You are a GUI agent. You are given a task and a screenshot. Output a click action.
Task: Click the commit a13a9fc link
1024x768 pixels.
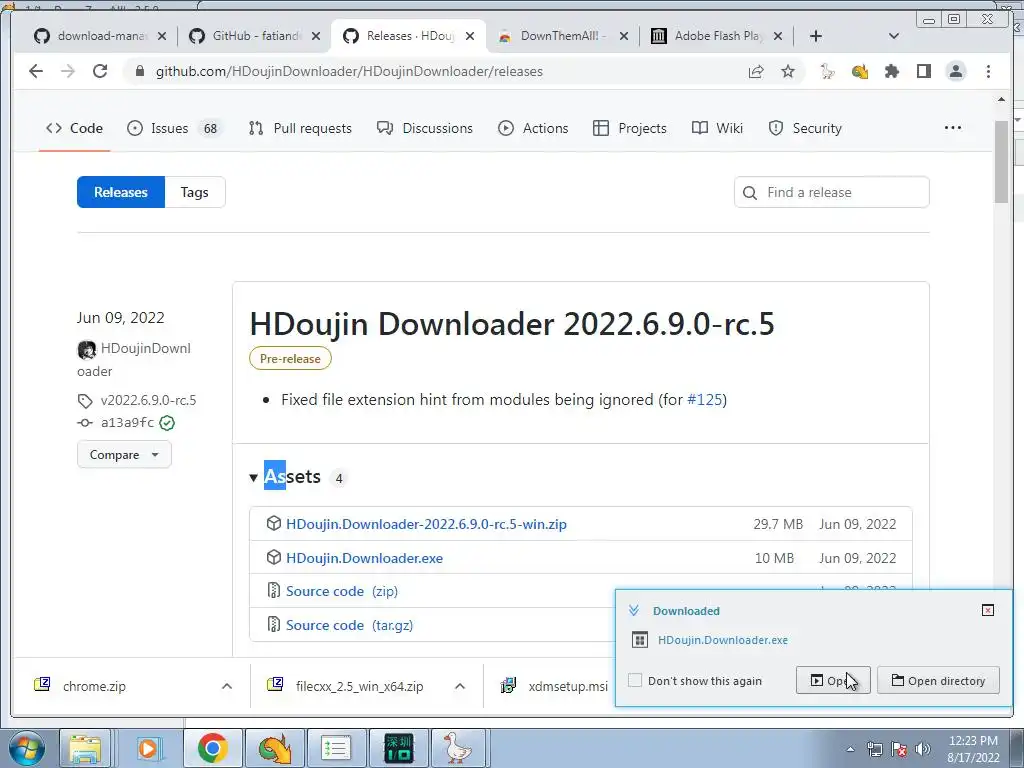[x=127, y=423]
